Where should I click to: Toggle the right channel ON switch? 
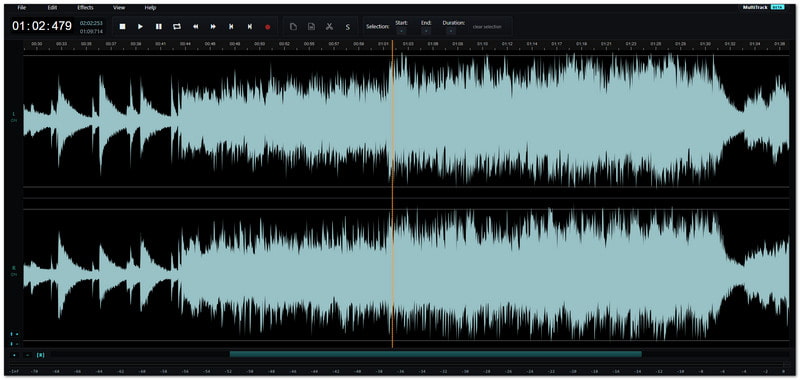pyautogui.click(x=14, y=274)
